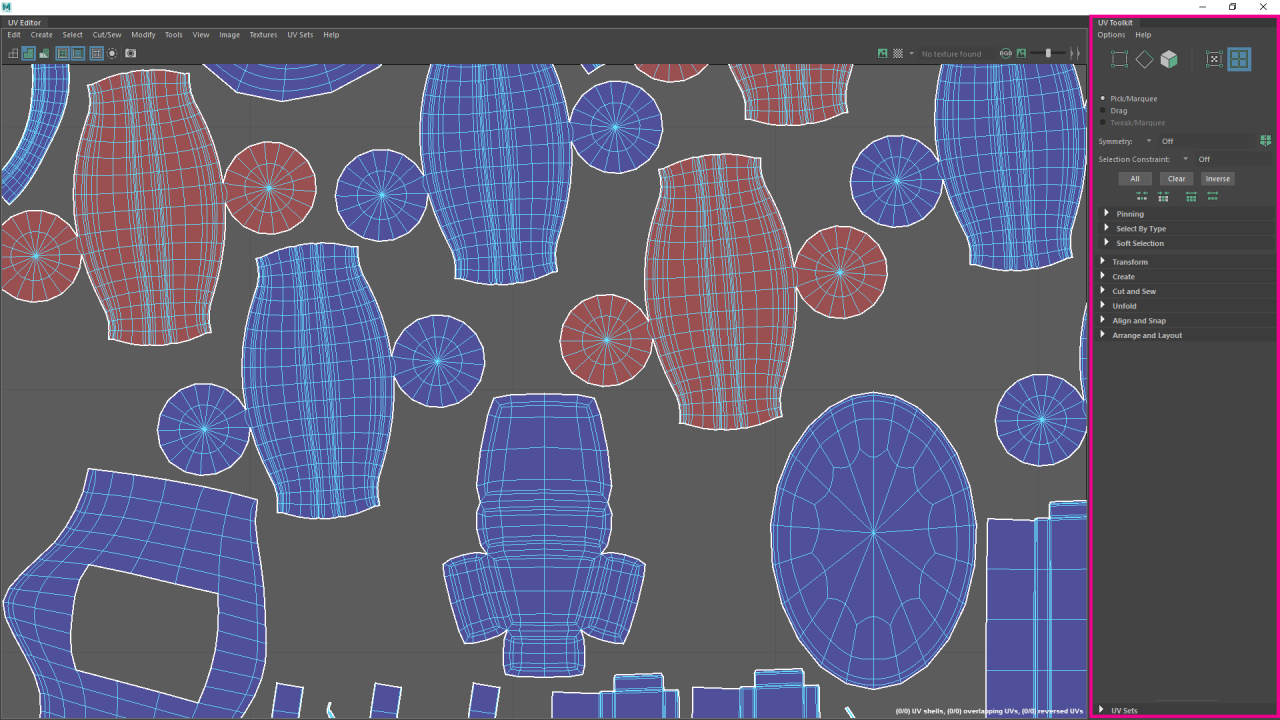
Task: Open the Cut/Sew menu
Action: (x=107, y=35)
